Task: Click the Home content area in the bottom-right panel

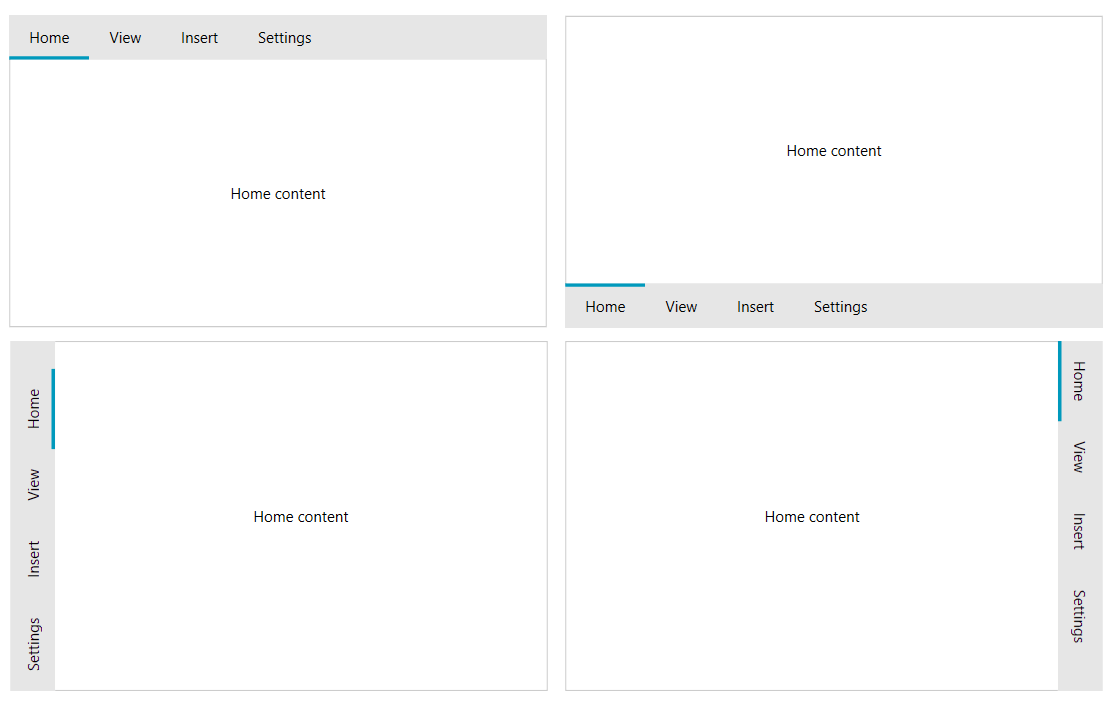Action: point(812,516)
